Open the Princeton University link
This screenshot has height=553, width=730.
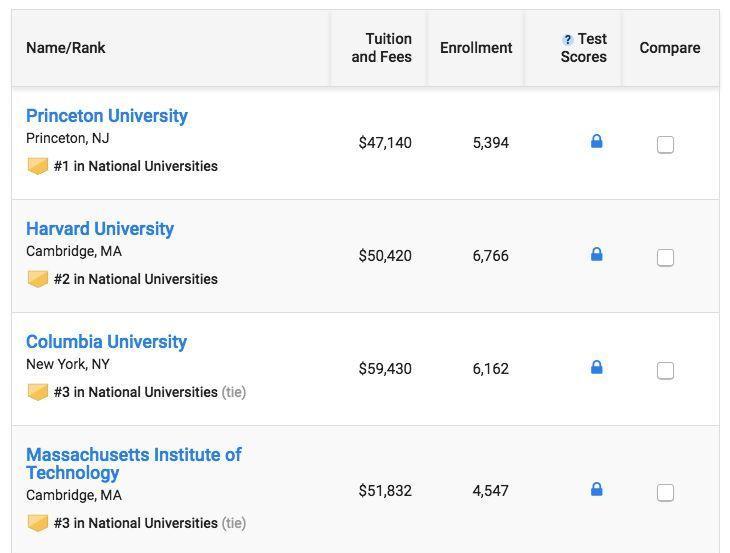[x=107, y=116]
